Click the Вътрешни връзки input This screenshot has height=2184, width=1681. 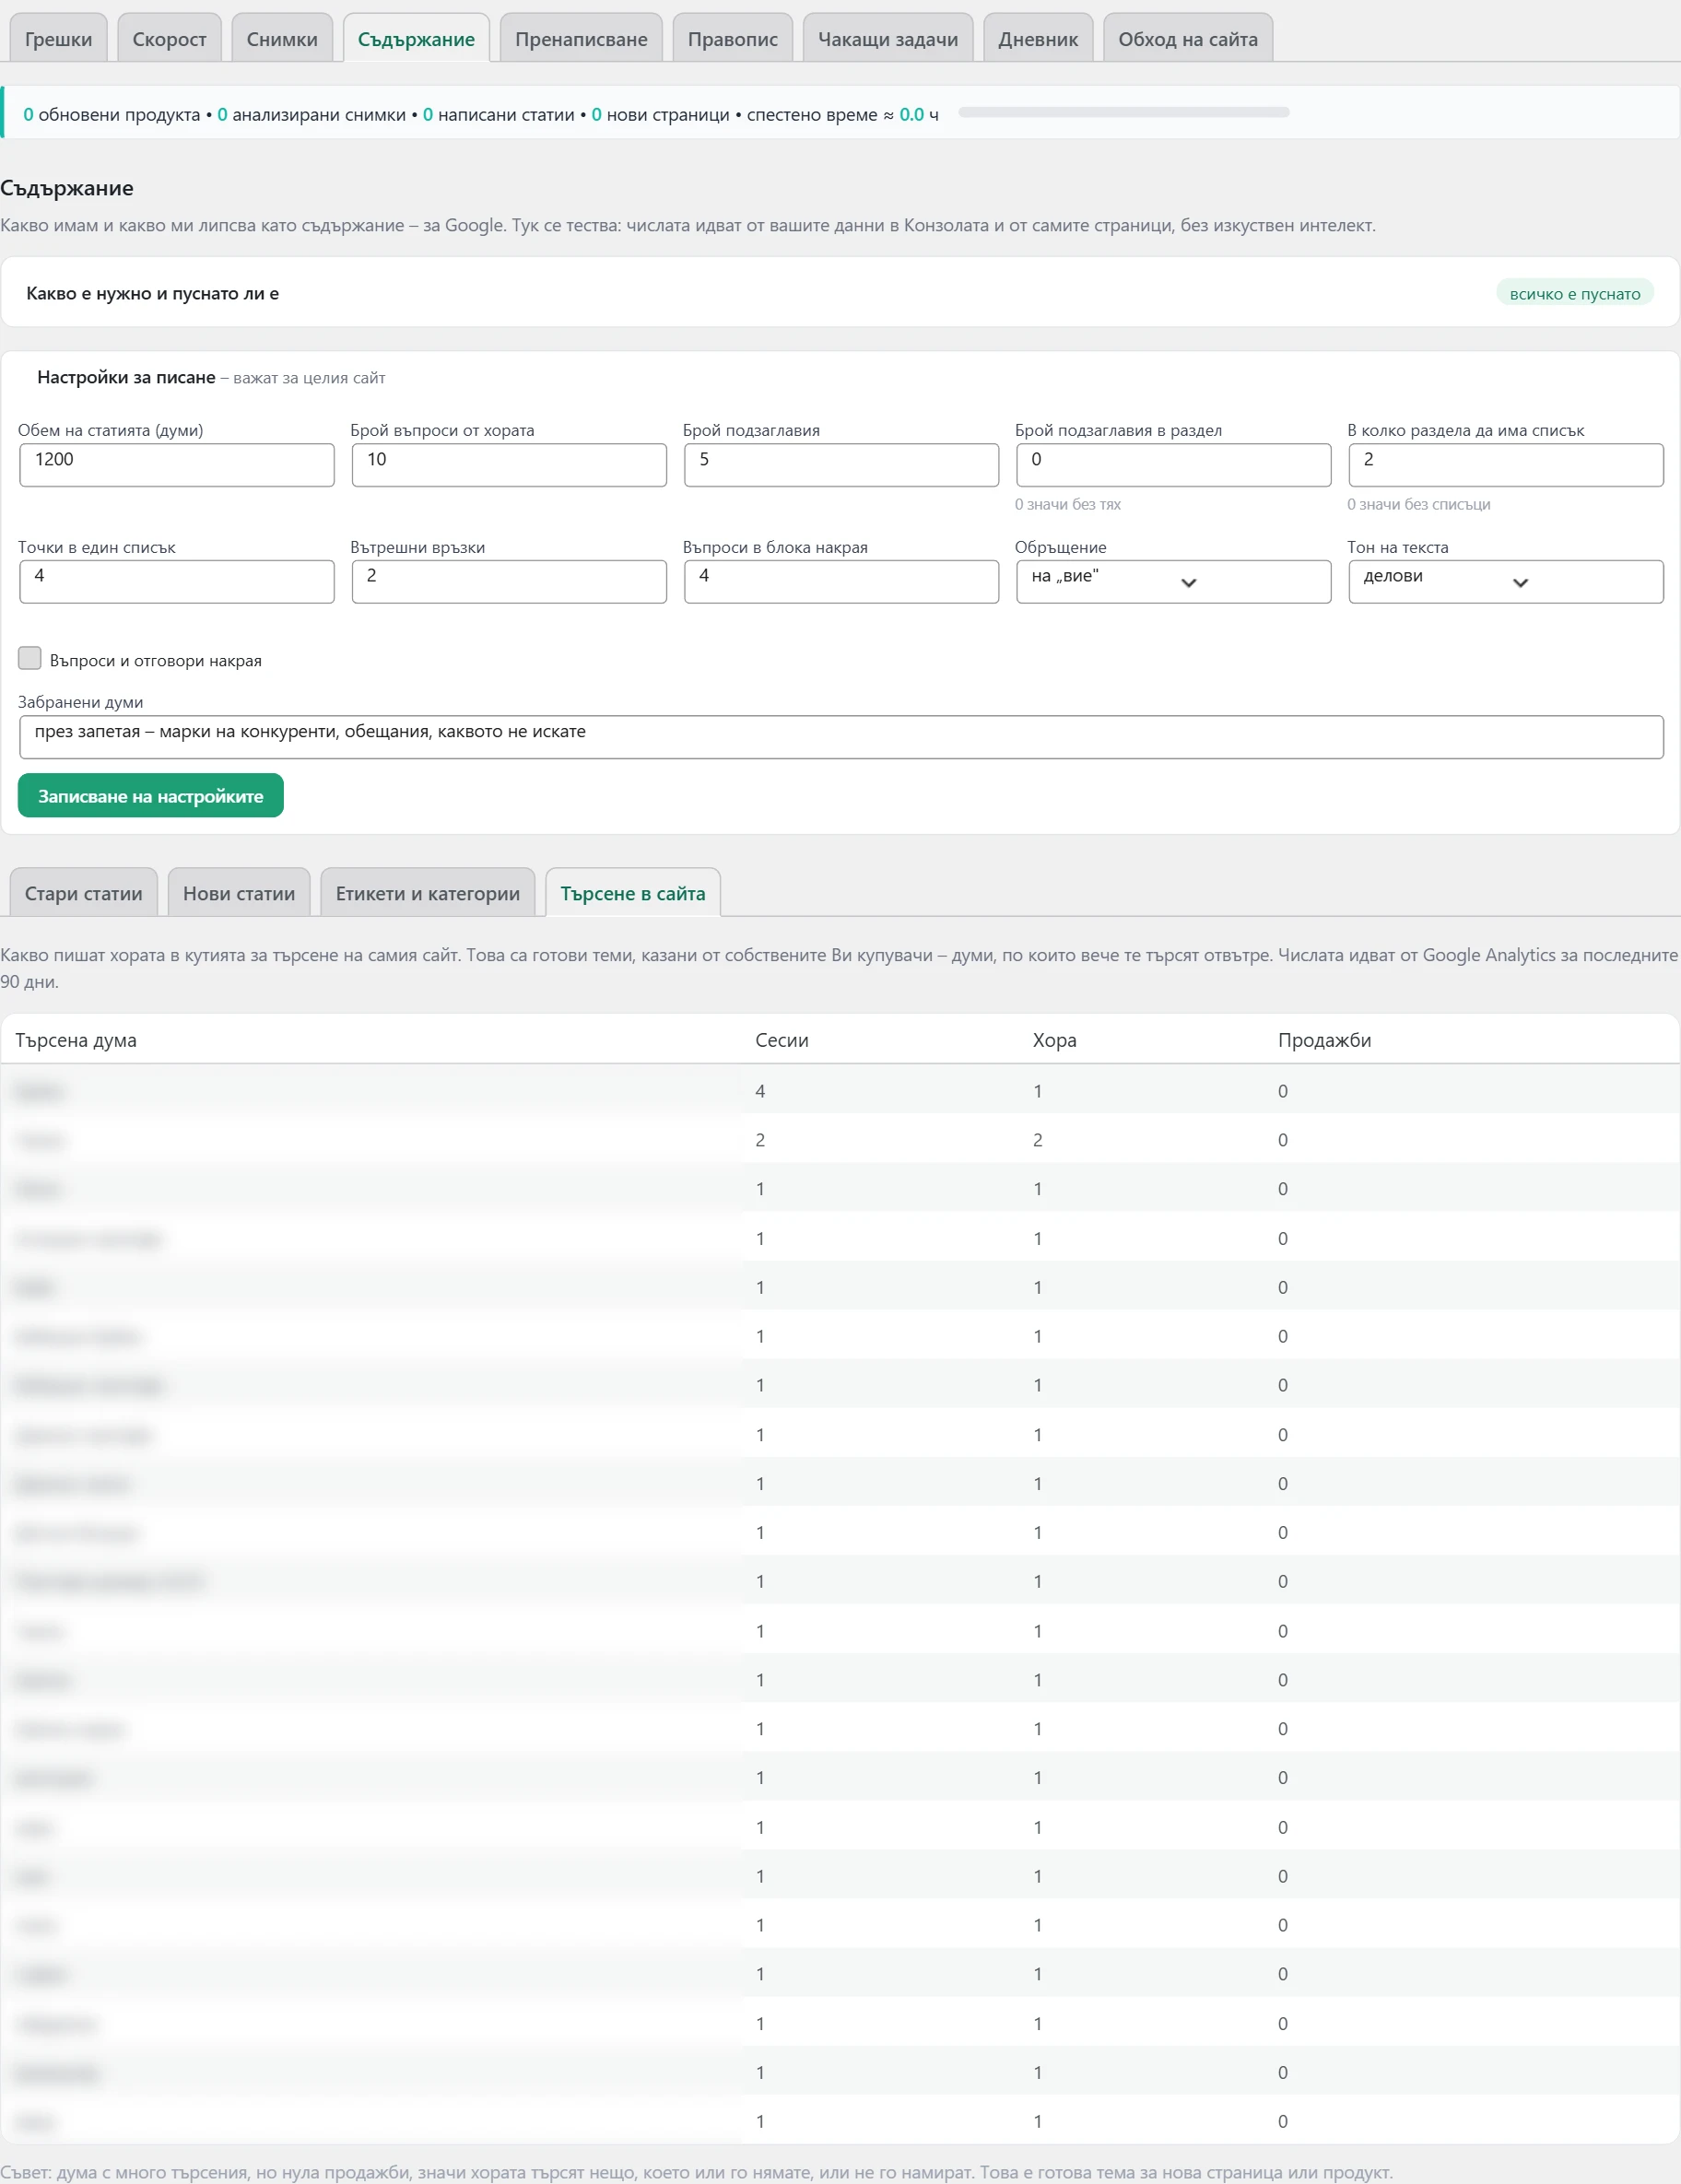[x=509, y=581]
